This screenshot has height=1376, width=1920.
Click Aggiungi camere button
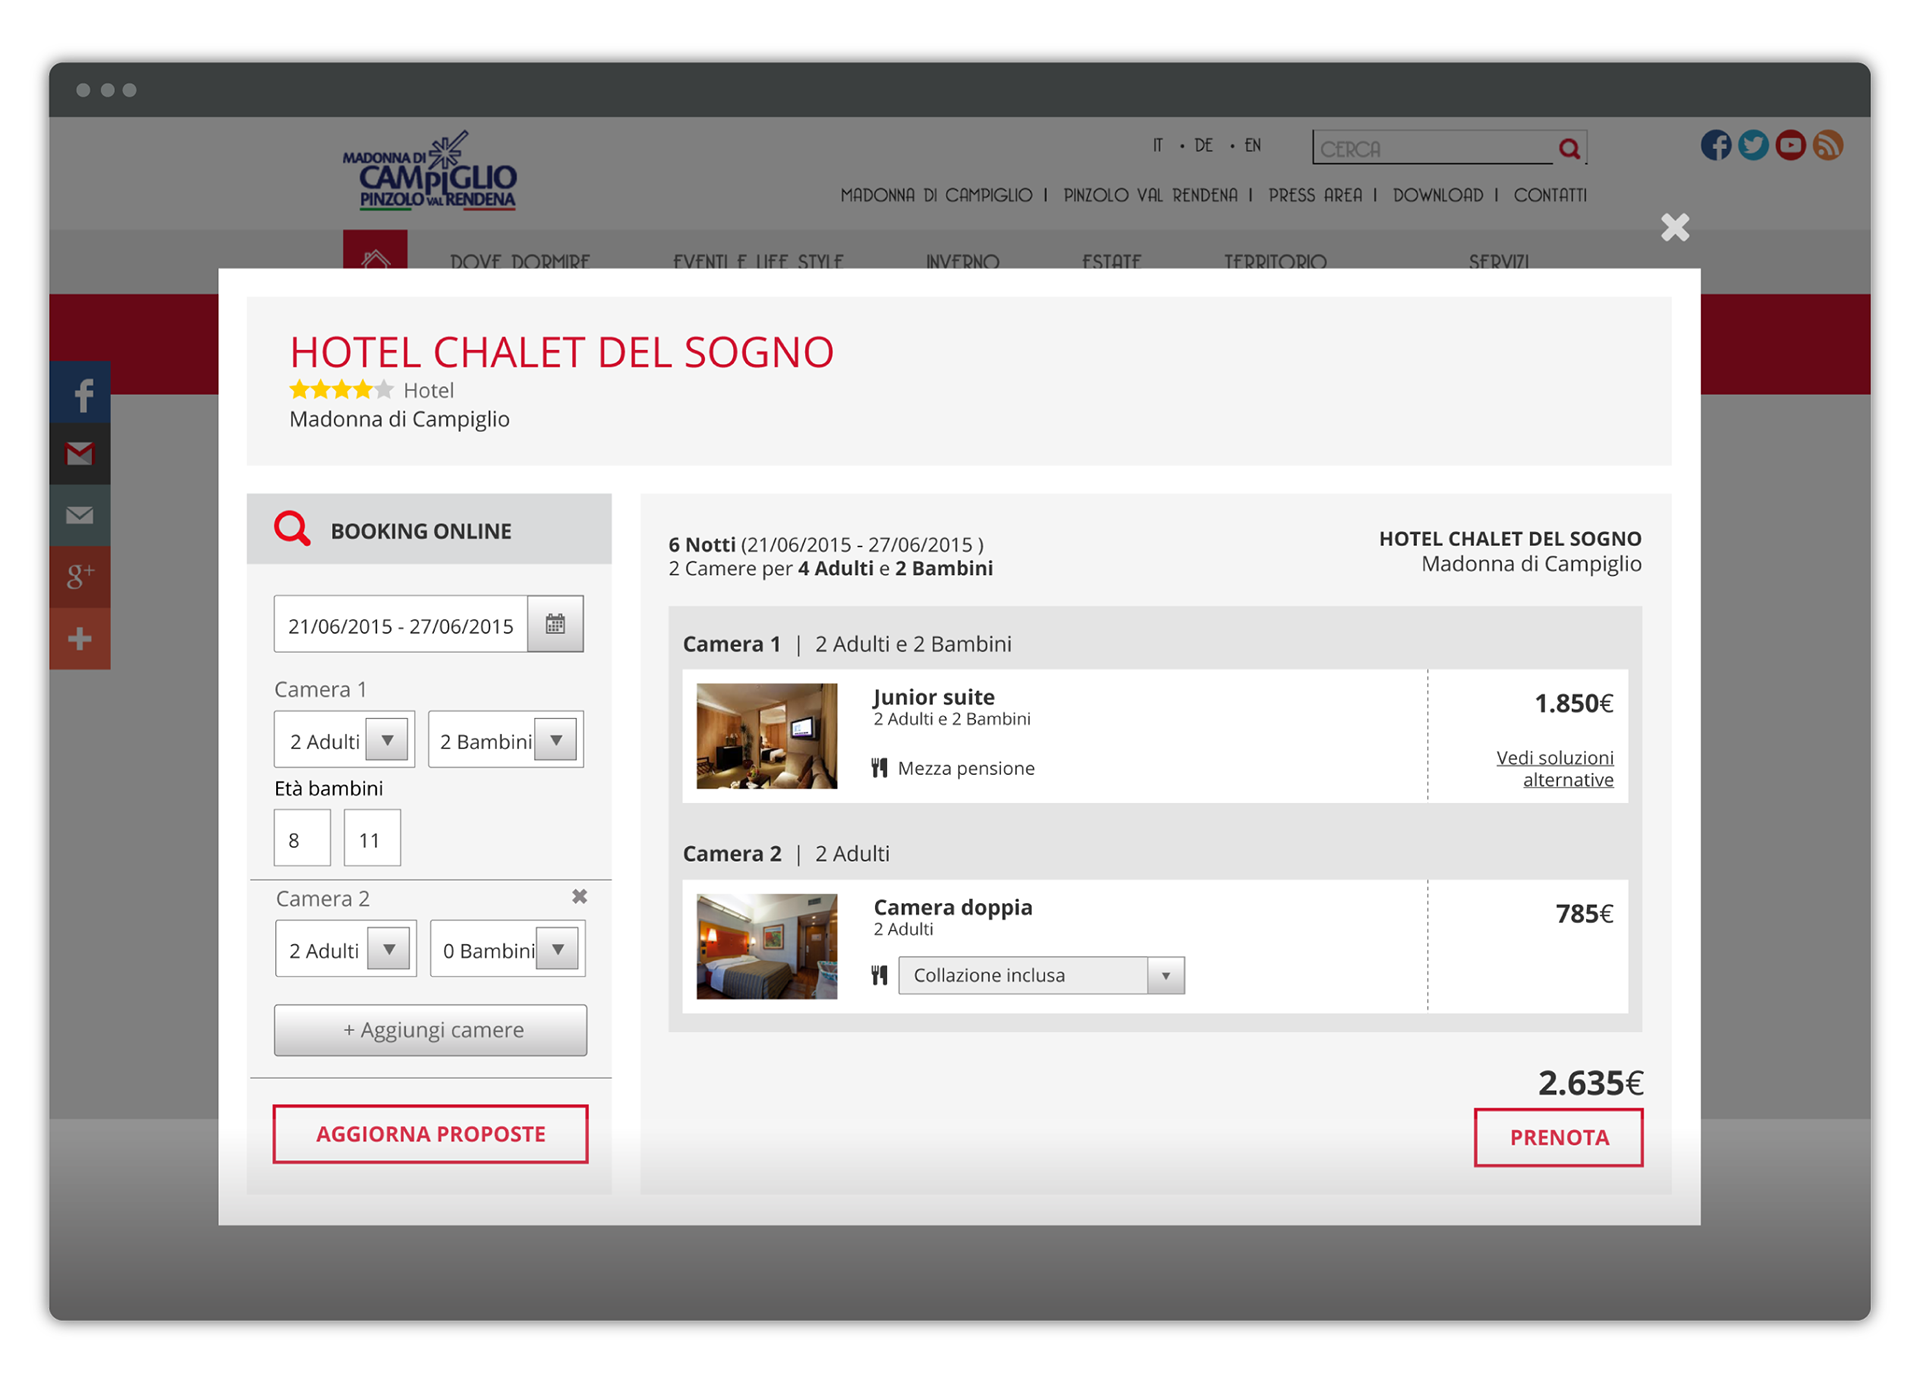pos(430,1030)
